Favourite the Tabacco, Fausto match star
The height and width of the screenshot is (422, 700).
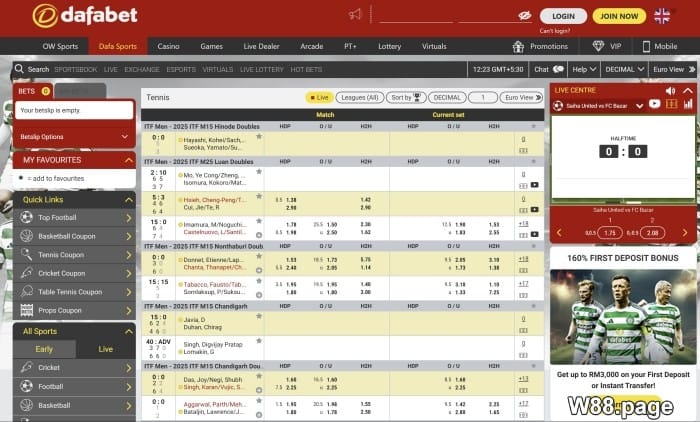259,281
